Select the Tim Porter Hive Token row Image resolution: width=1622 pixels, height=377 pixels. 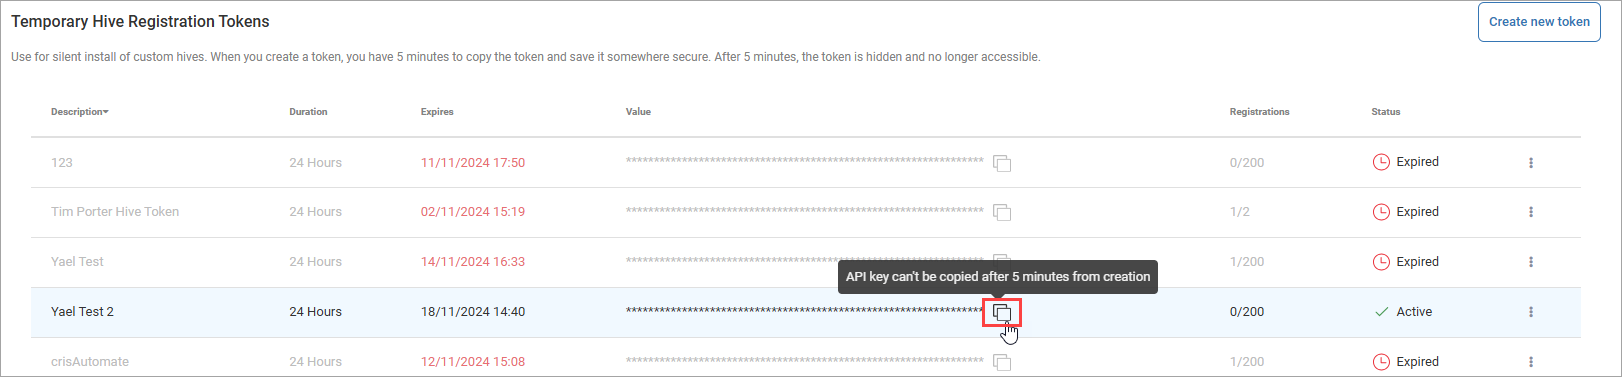806,212
